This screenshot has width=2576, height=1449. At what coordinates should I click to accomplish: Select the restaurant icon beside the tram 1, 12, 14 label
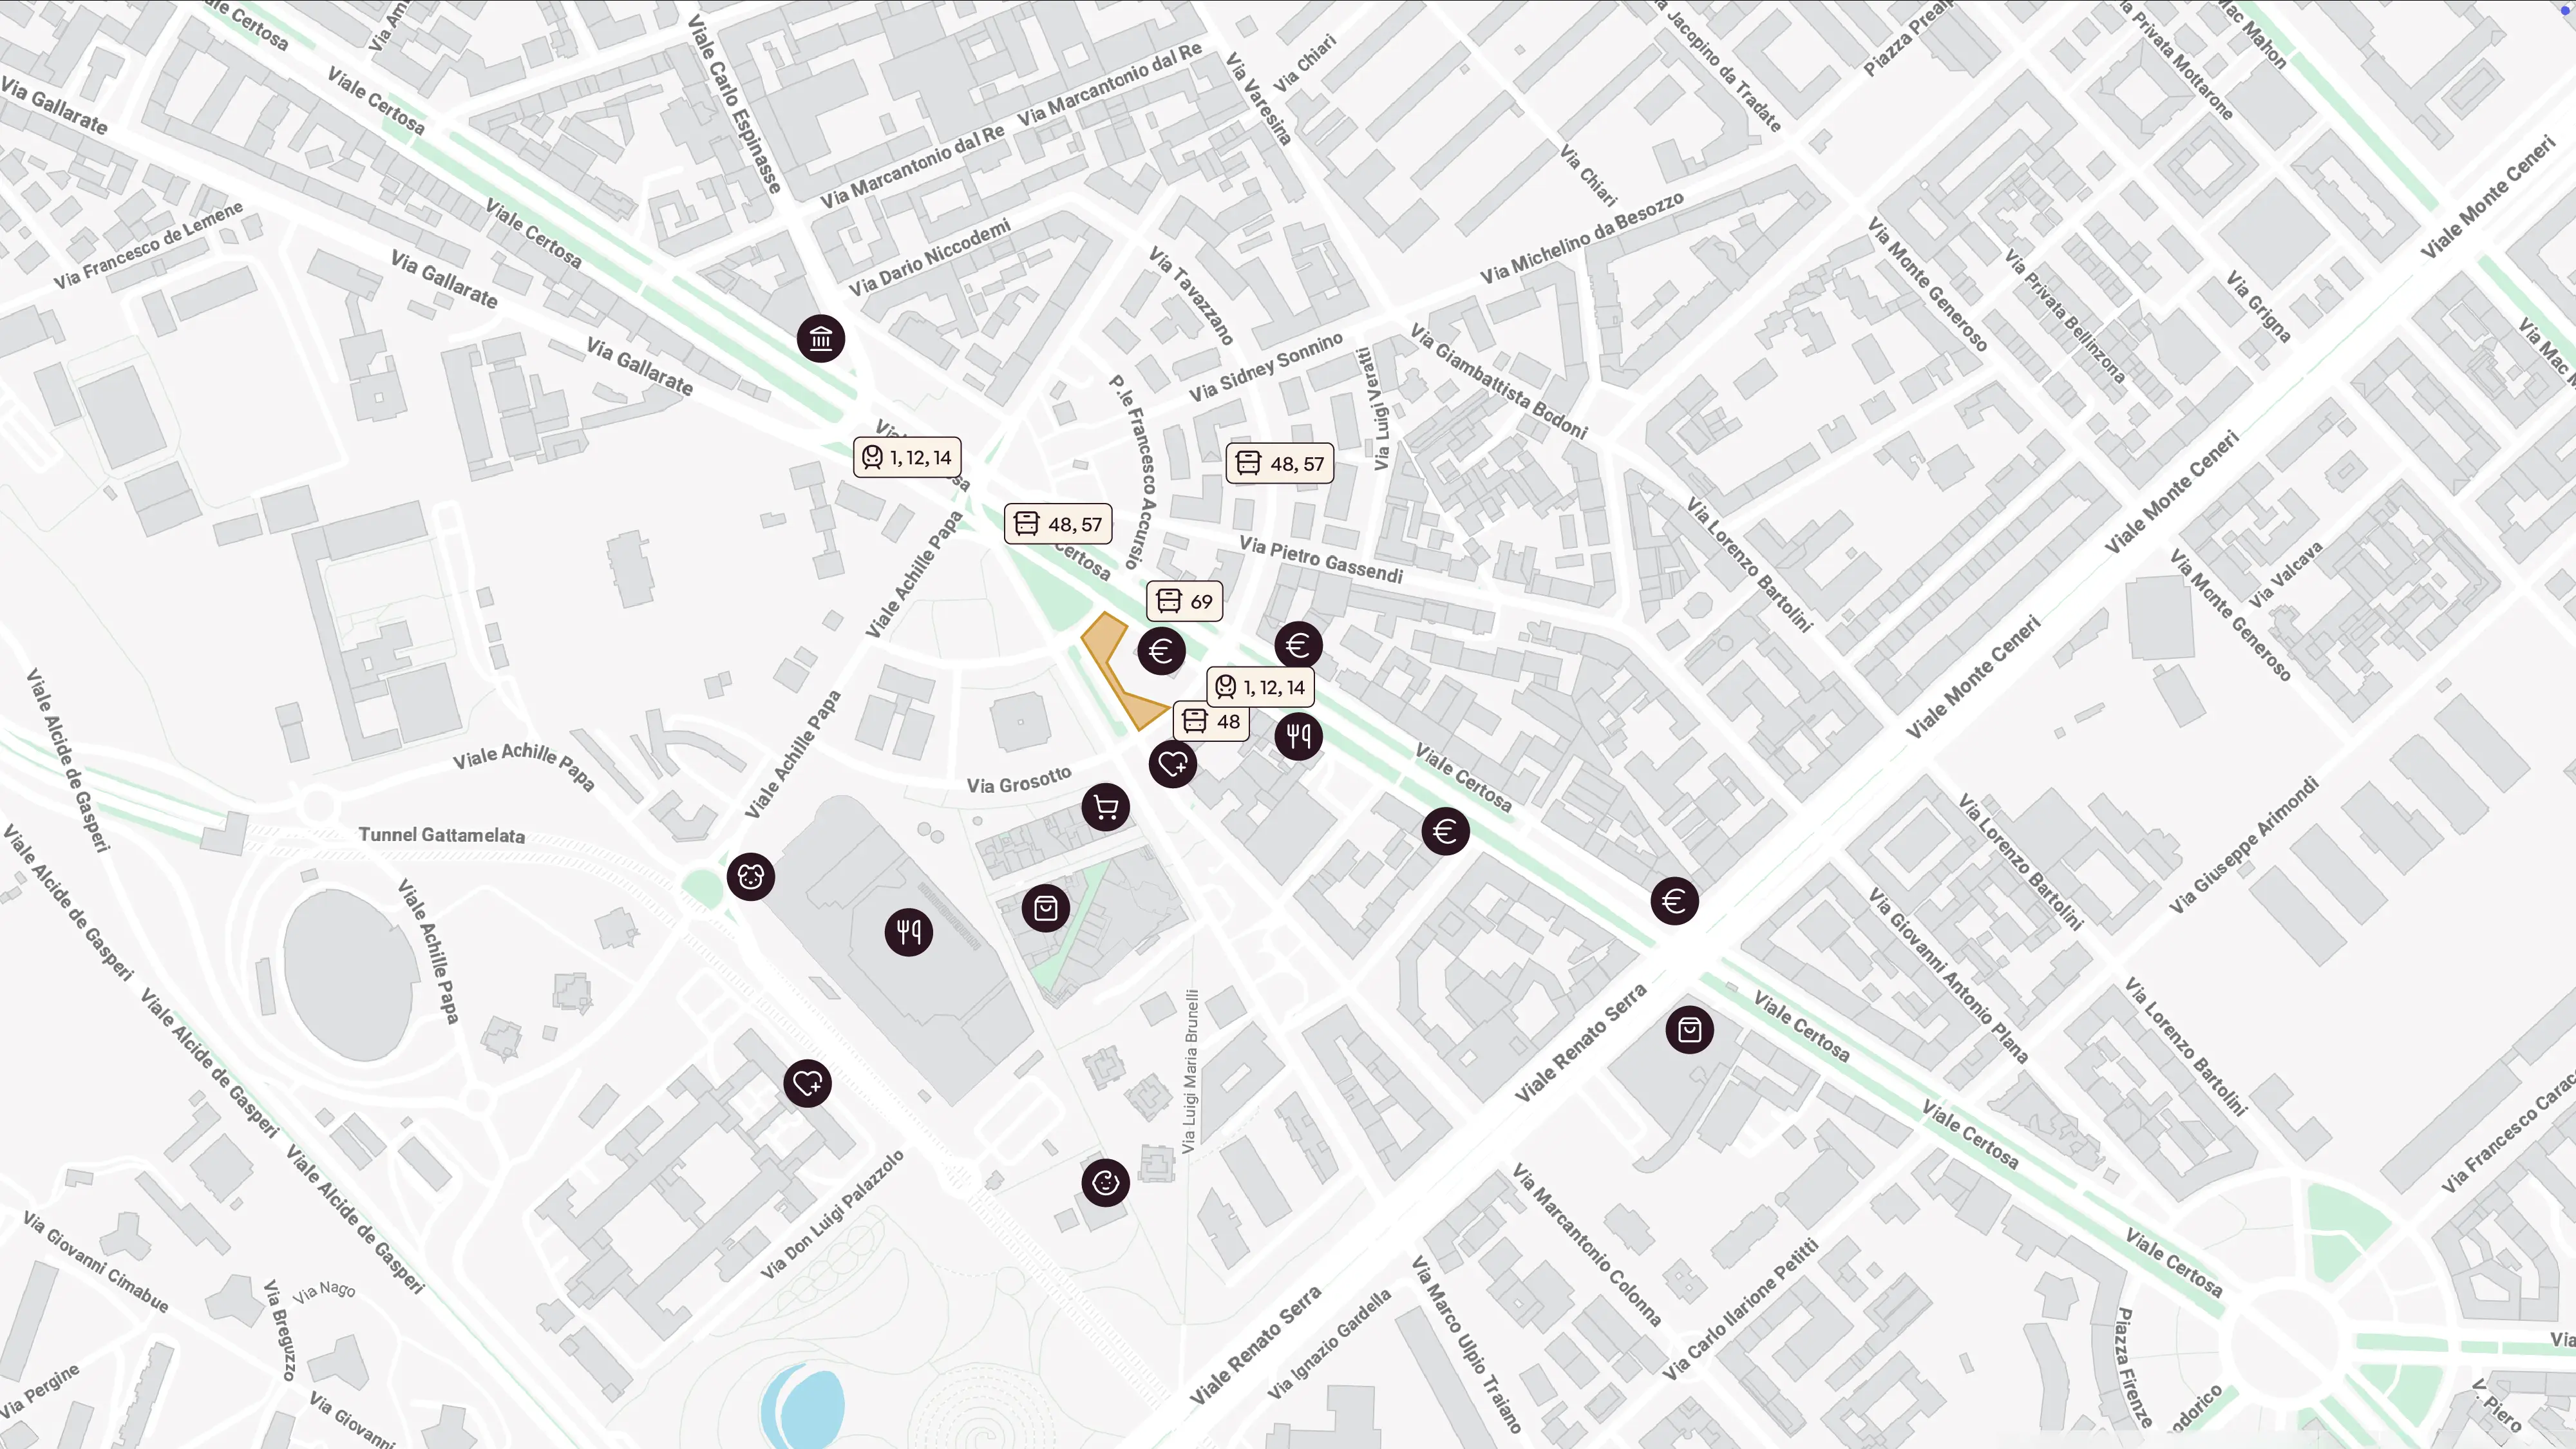[1299, 737]
